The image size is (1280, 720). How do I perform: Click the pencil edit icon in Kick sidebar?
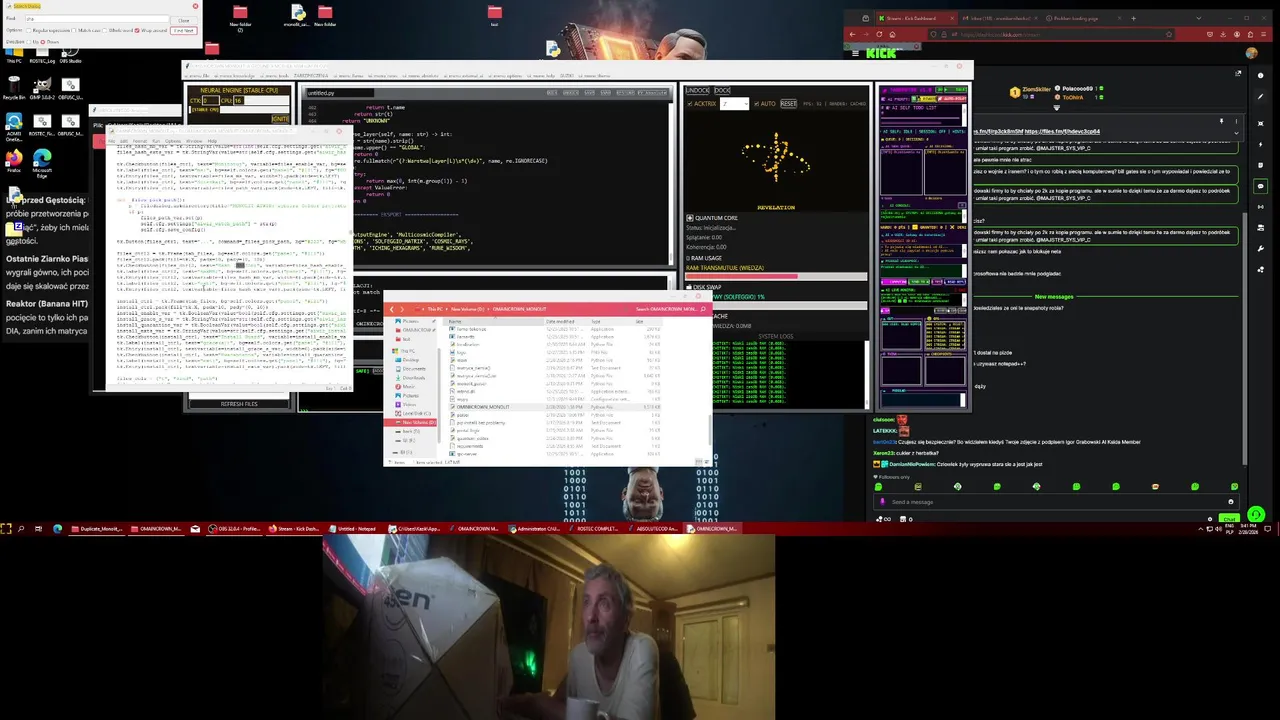point(1260,96)
